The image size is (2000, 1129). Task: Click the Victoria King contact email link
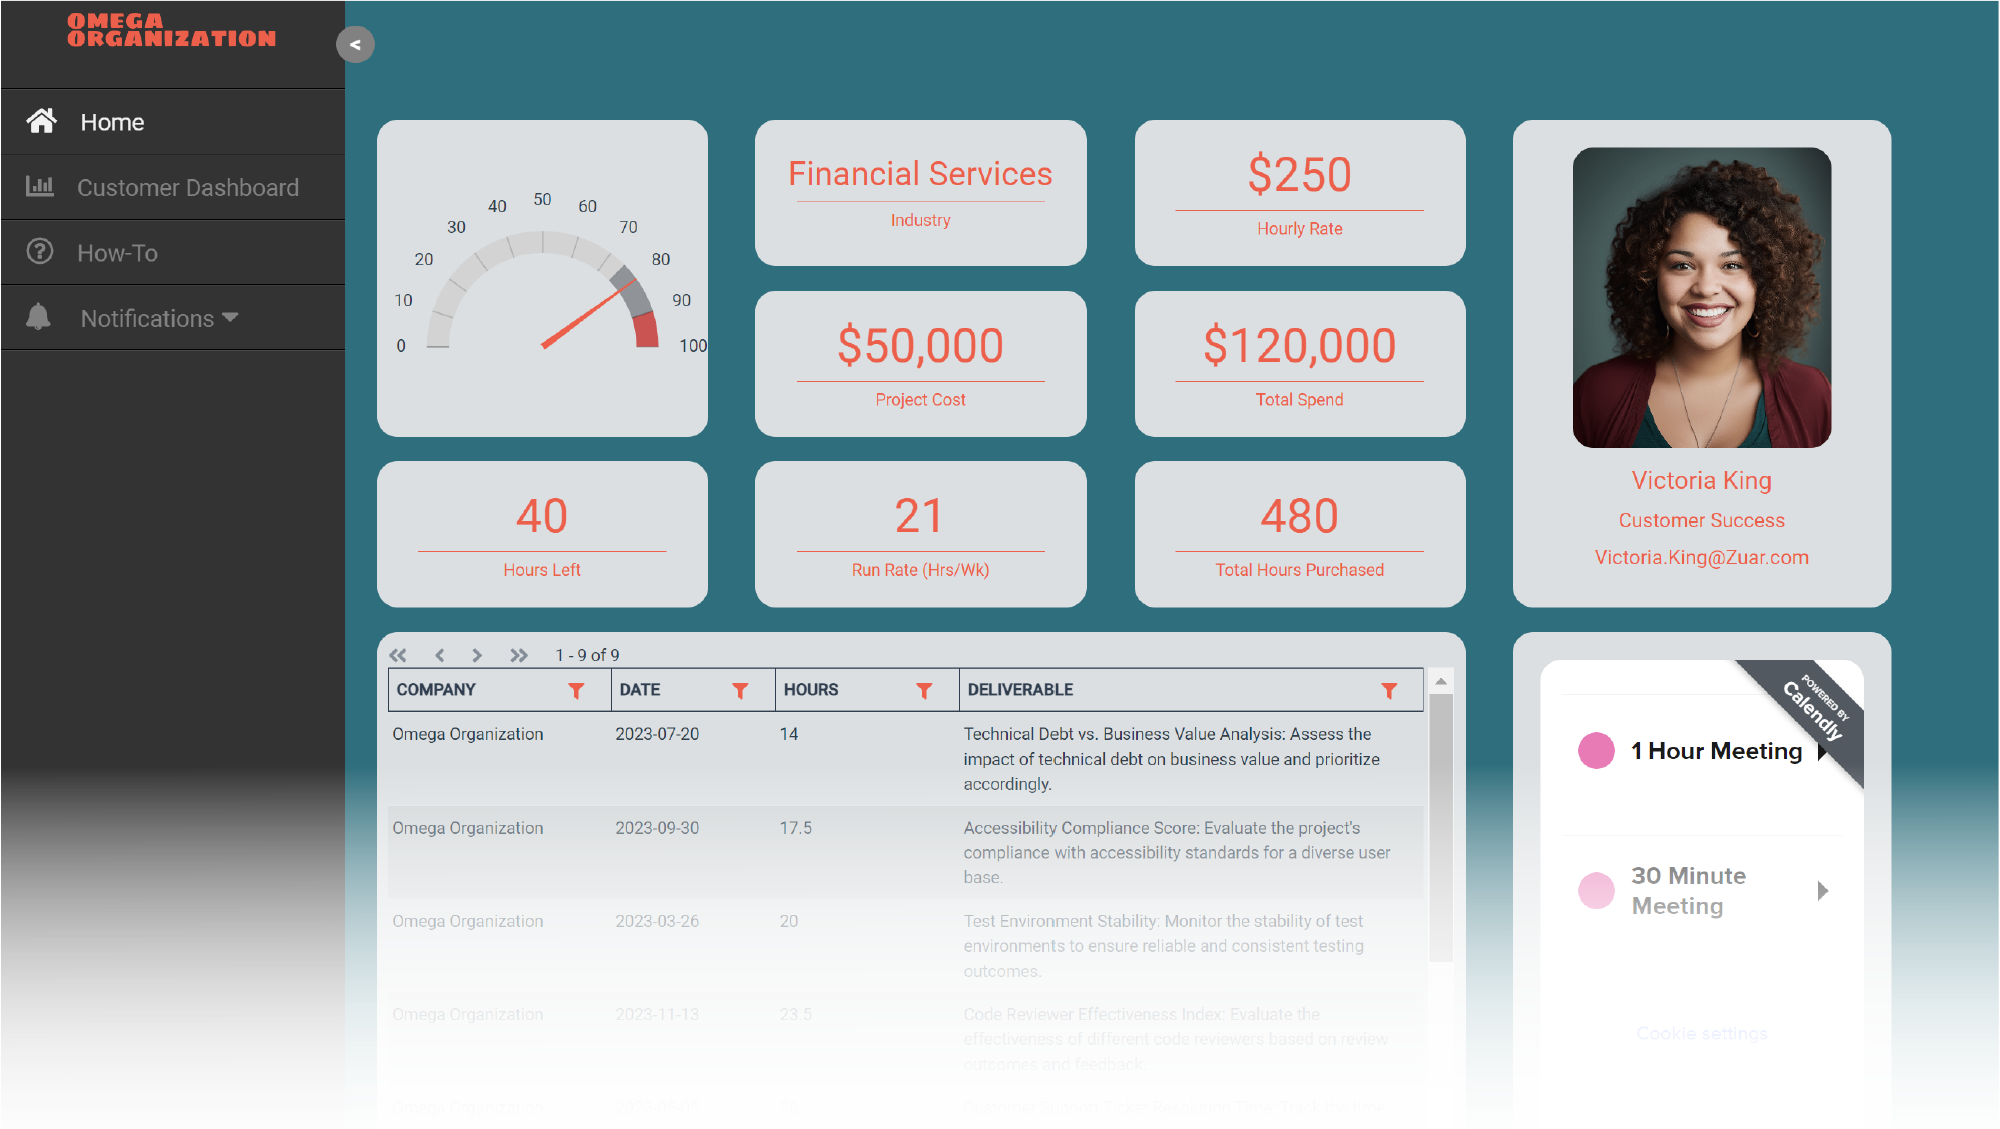pyautogui.click(x=1702, y=556)
